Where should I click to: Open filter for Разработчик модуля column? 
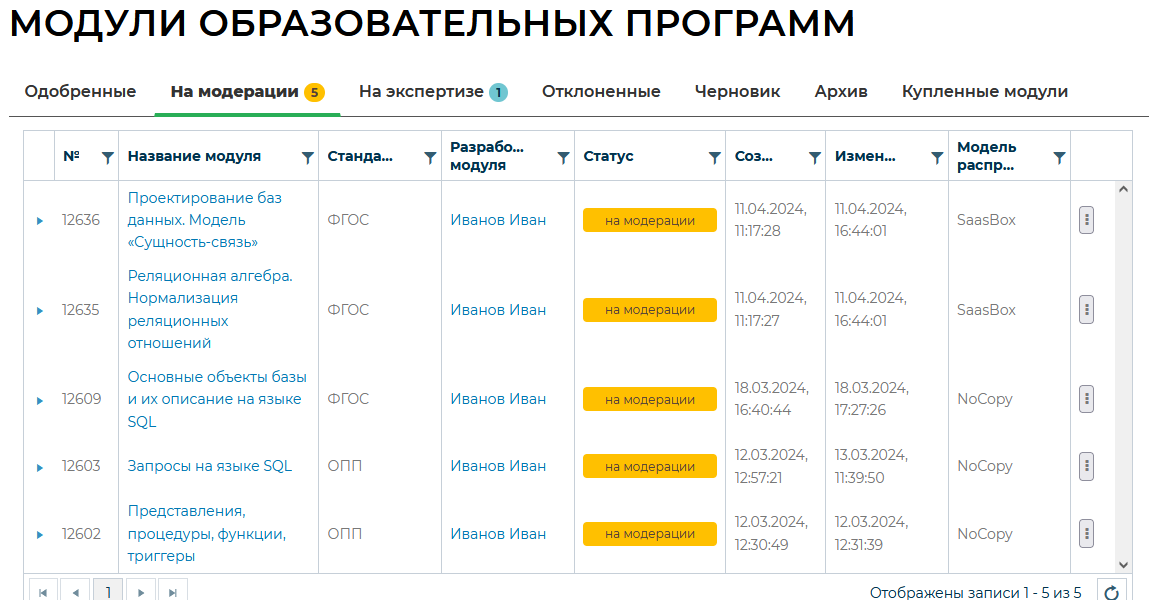pyautogui.click(x=563, y=157)
